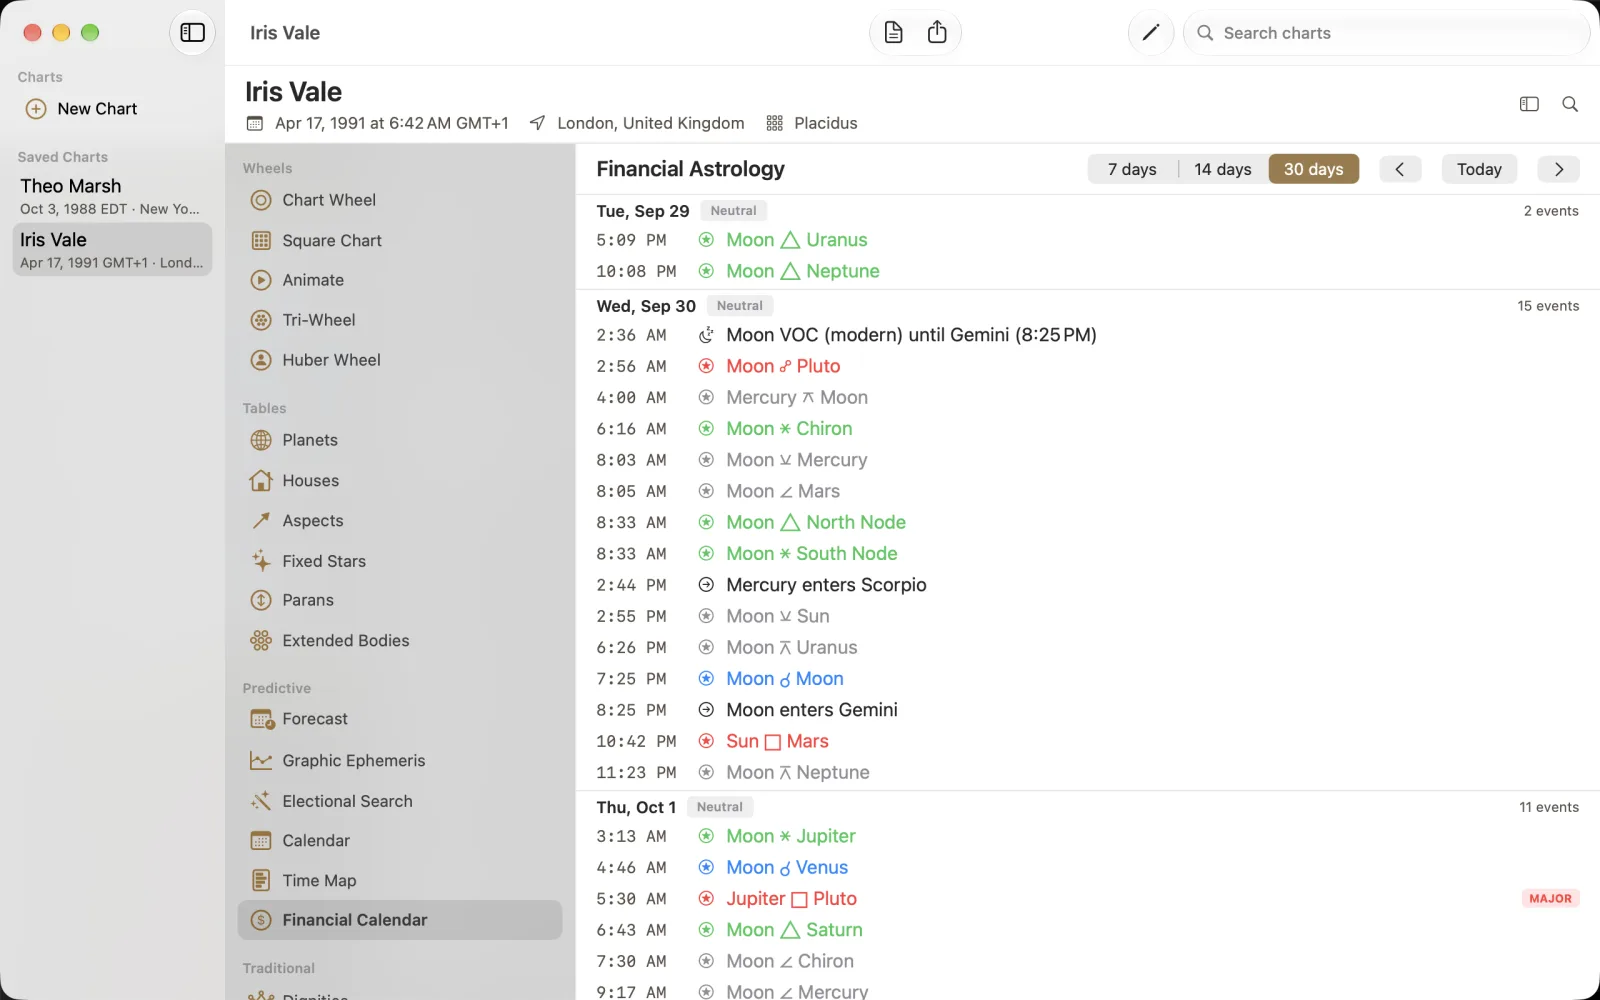1600x1000 pixels.
Task: Switch range to 14 days
Action: 1223,169
